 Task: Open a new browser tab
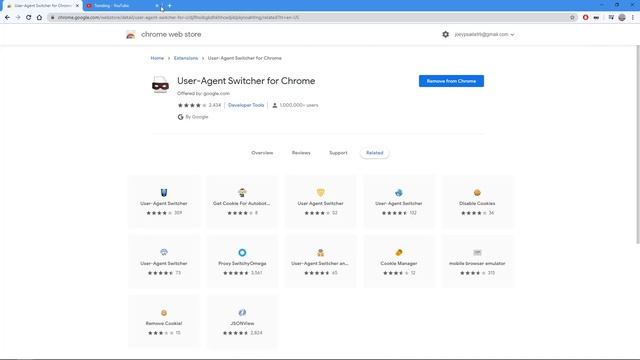tap(169, 6)
